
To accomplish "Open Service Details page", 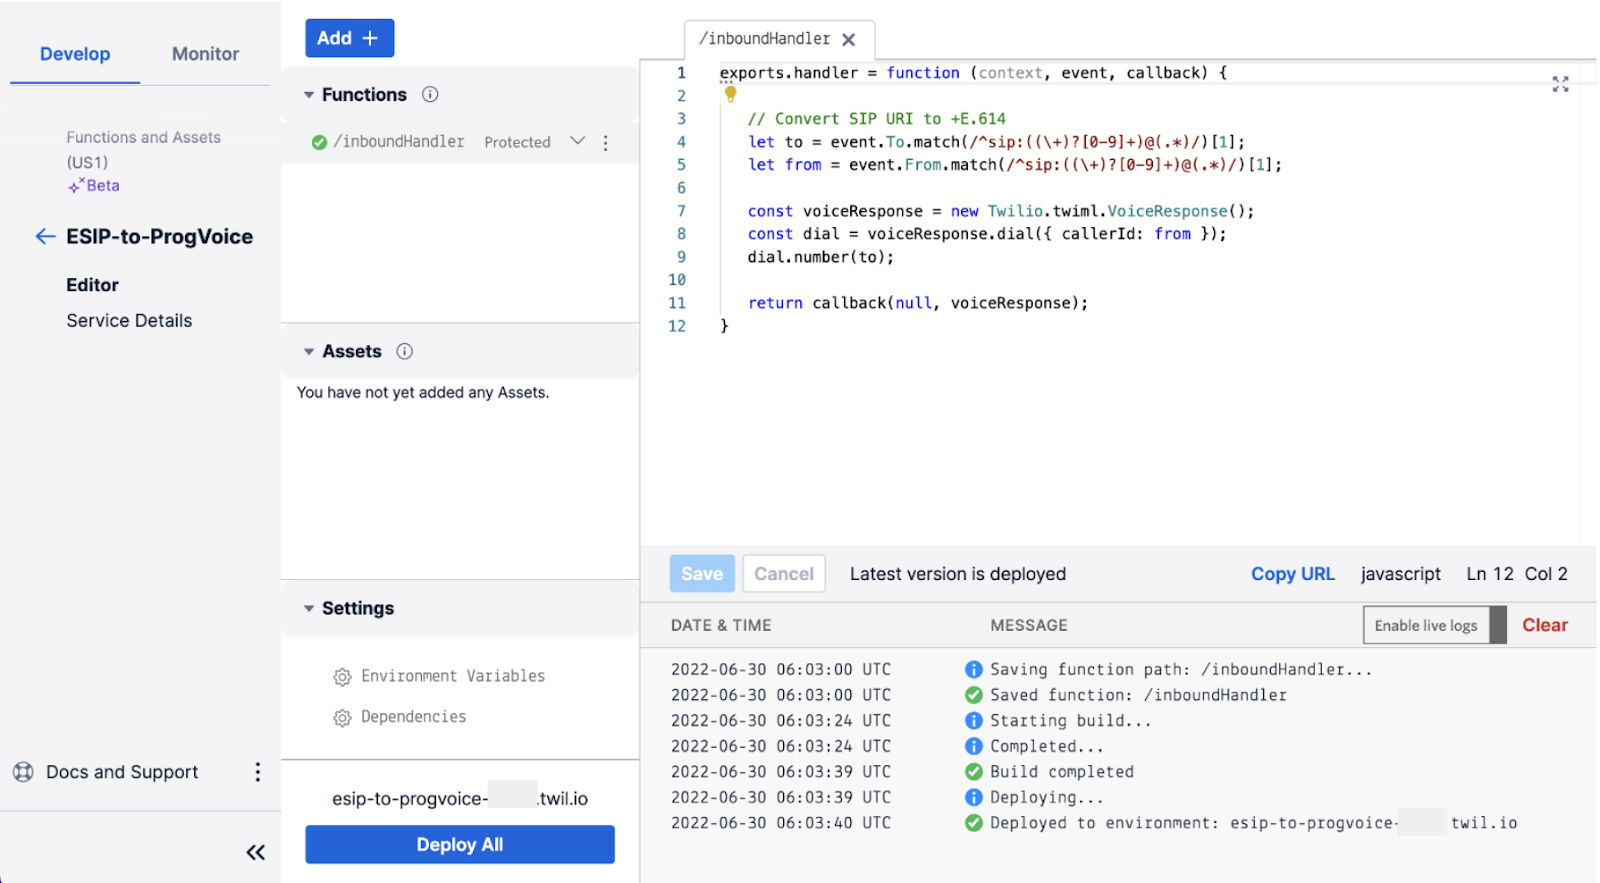I will (129, 321).
